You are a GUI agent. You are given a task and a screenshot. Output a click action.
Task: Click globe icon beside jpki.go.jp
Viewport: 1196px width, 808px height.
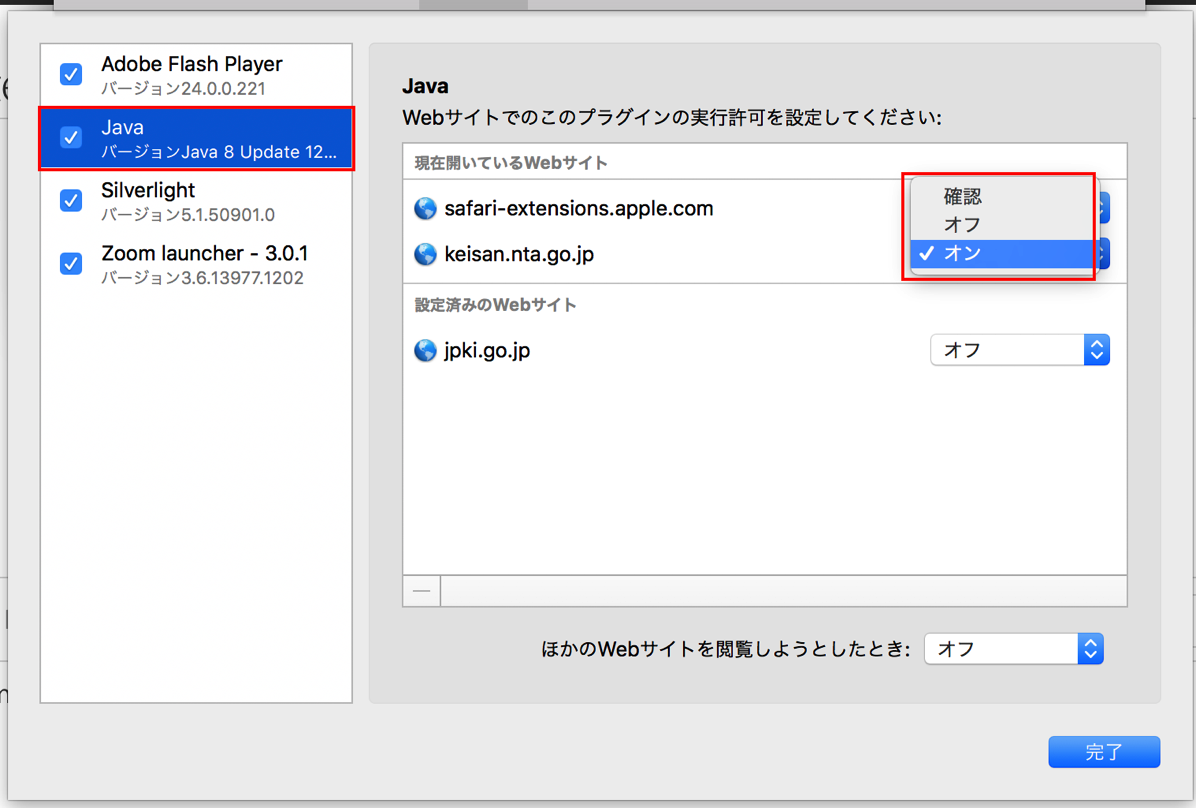(x=425, y=350)
